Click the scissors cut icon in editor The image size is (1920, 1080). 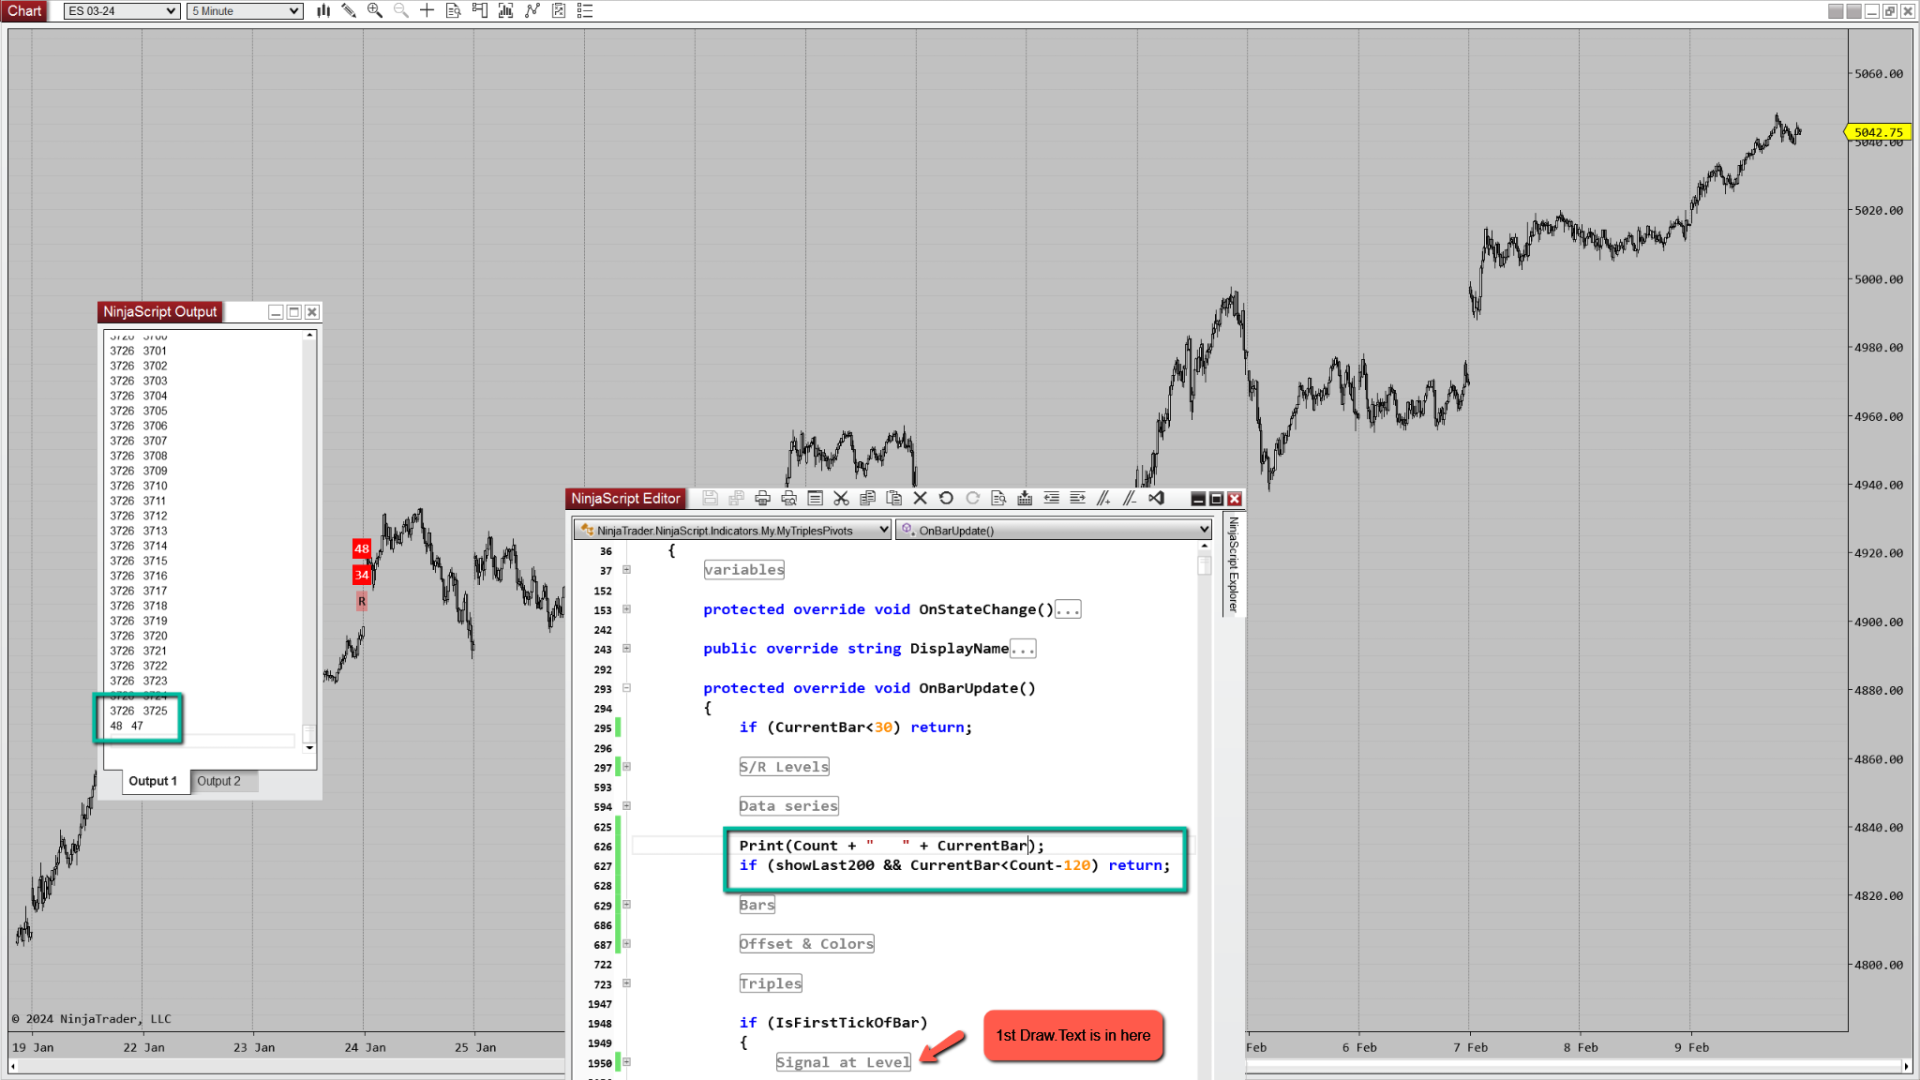[x=841, y=498]
